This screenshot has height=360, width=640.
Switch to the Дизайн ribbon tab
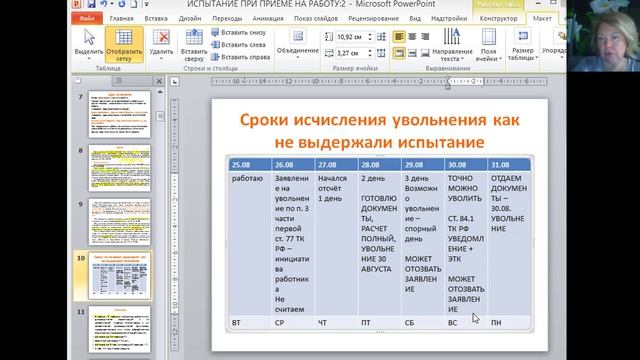190,18
